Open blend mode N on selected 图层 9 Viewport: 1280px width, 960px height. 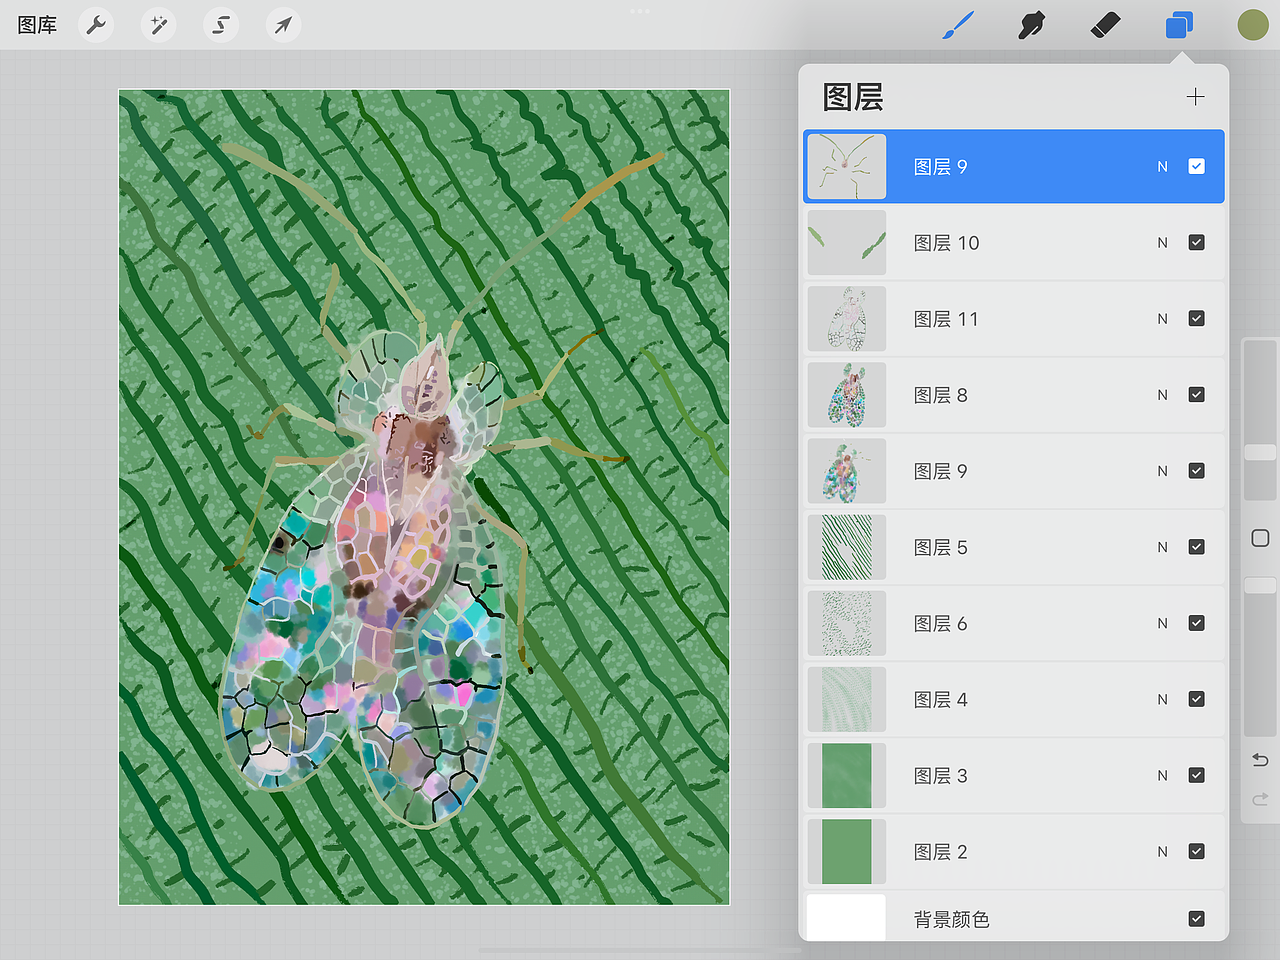point(1162,167)
